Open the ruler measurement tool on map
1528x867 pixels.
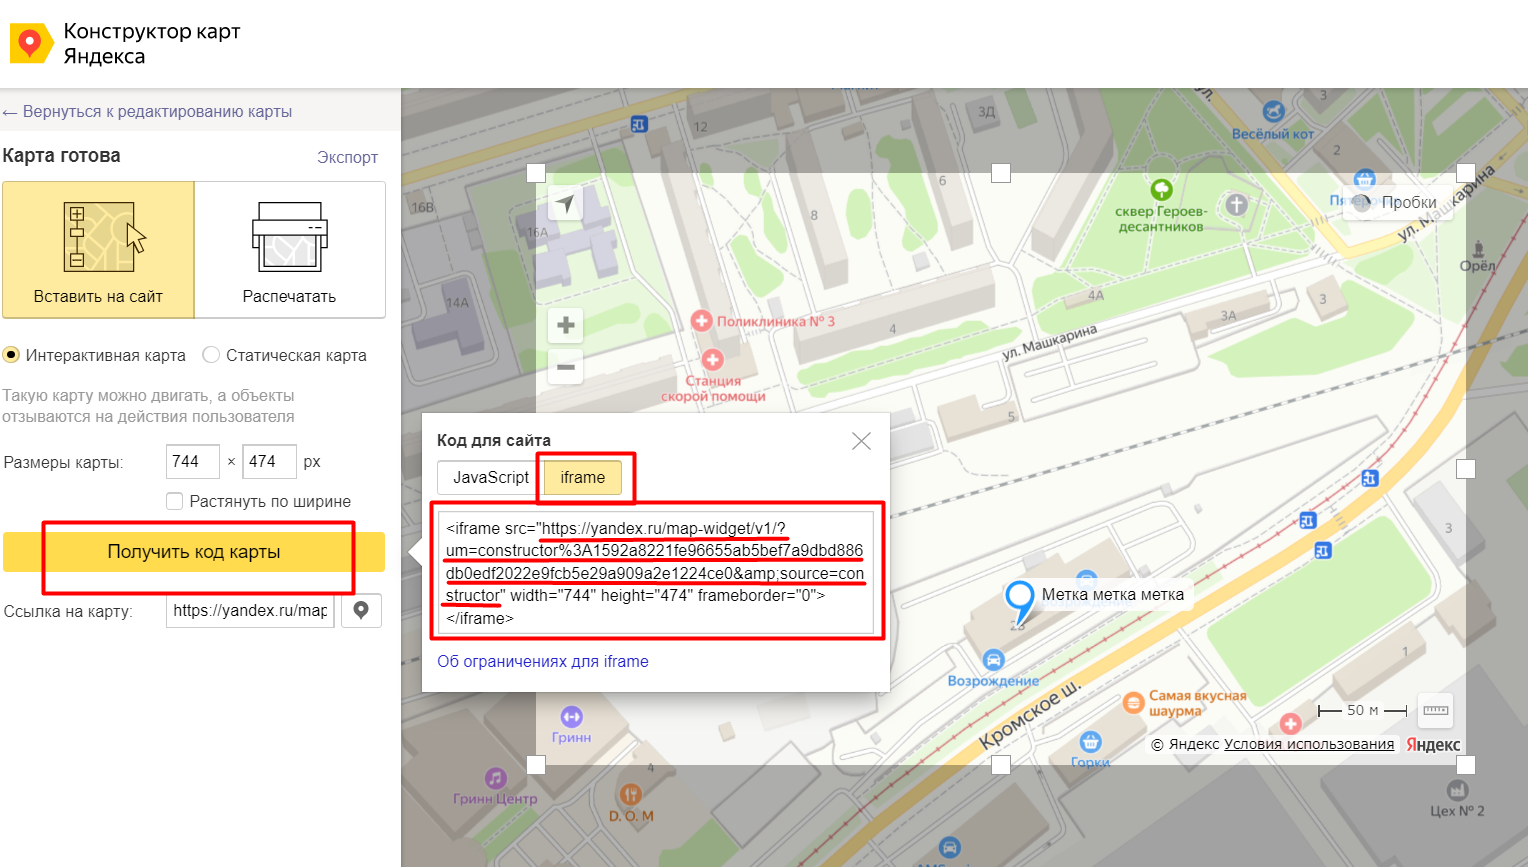coord(1436,710)
